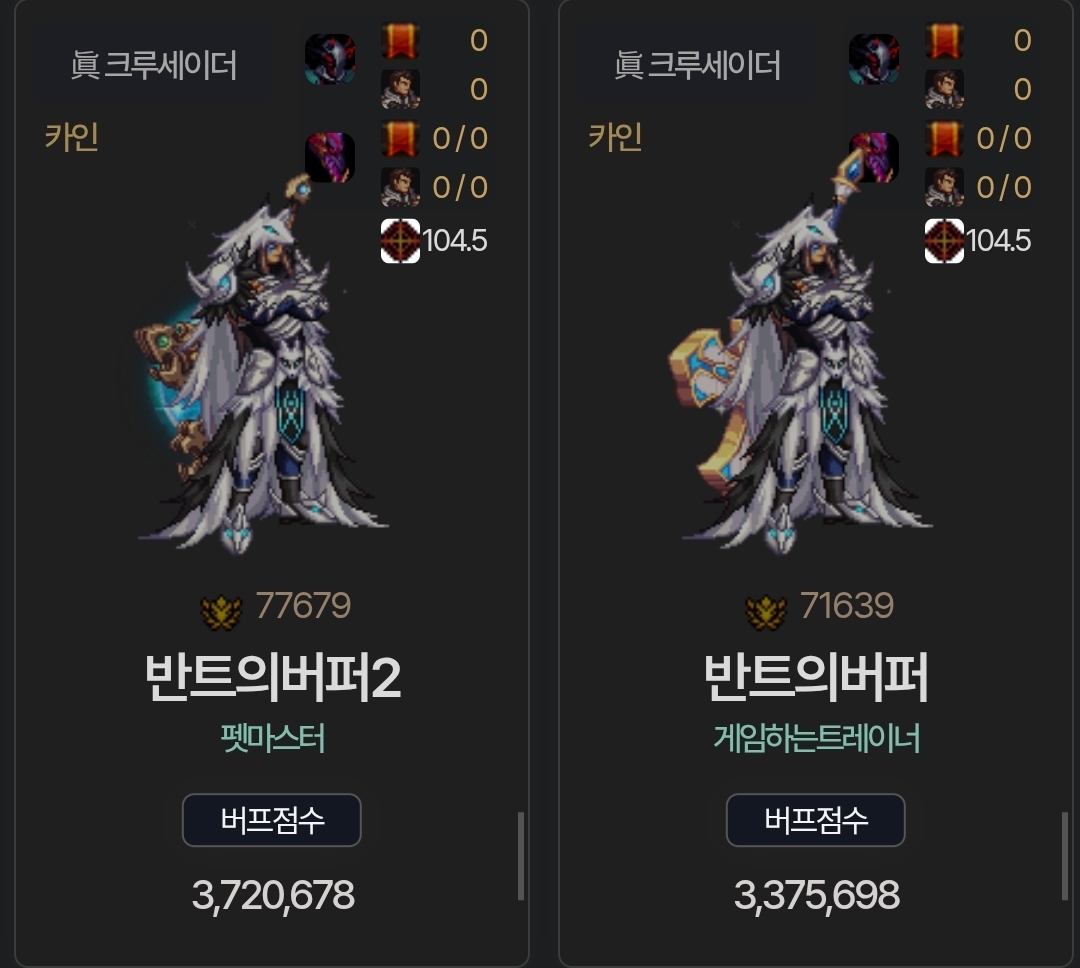The image size is (1080, 968).
Task: Click the purple dragon icon in left card
Action: 330,158
